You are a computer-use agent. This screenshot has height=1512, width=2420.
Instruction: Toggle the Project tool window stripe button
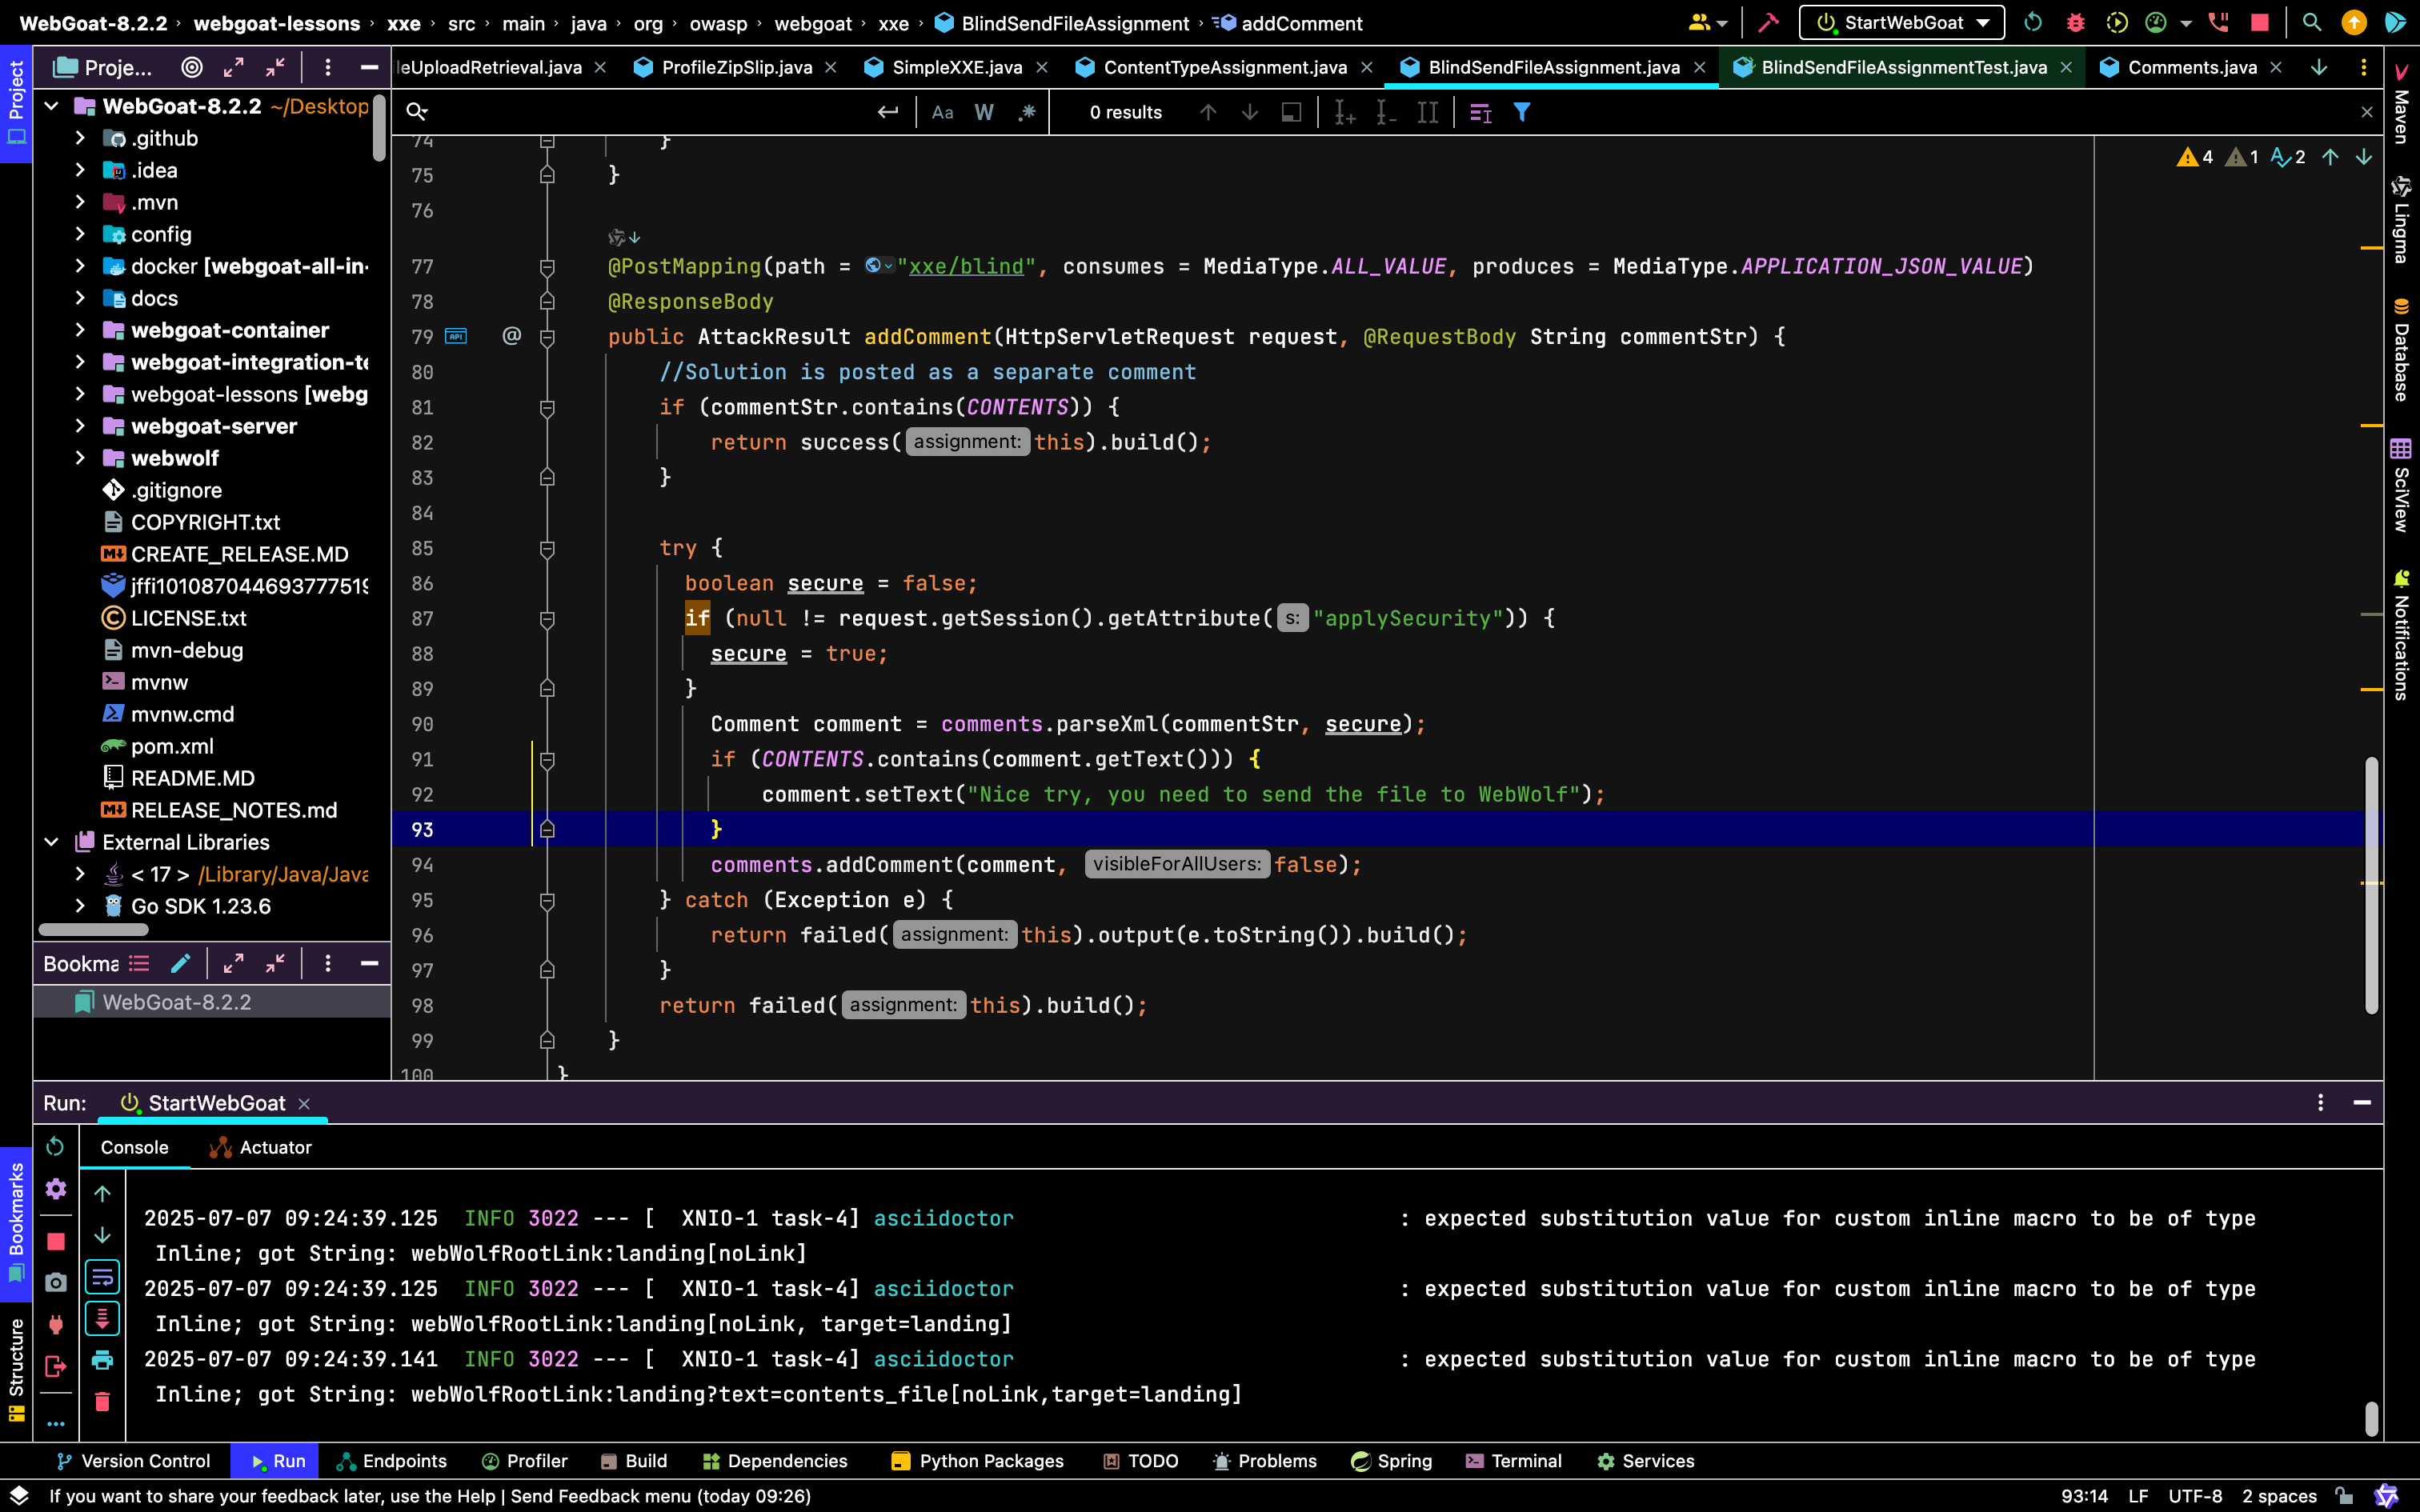[x=16, y=103]
